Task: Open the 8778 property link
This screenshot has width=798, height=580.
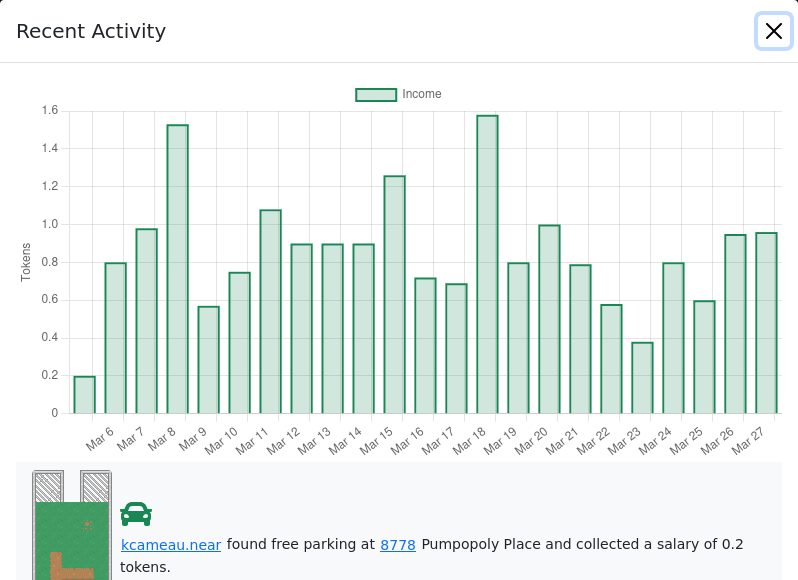Action: [x=398, y=544]
